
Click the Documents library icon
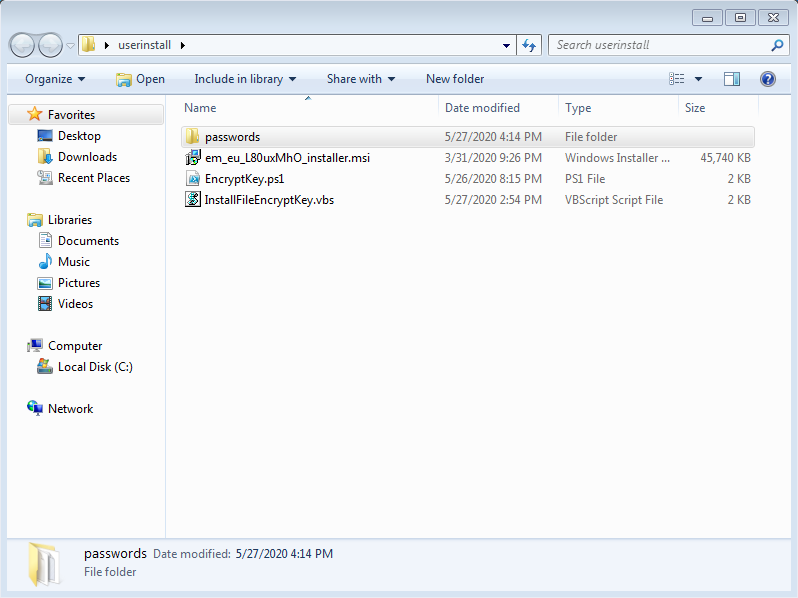pyautogui.click(x=45, y=240)
